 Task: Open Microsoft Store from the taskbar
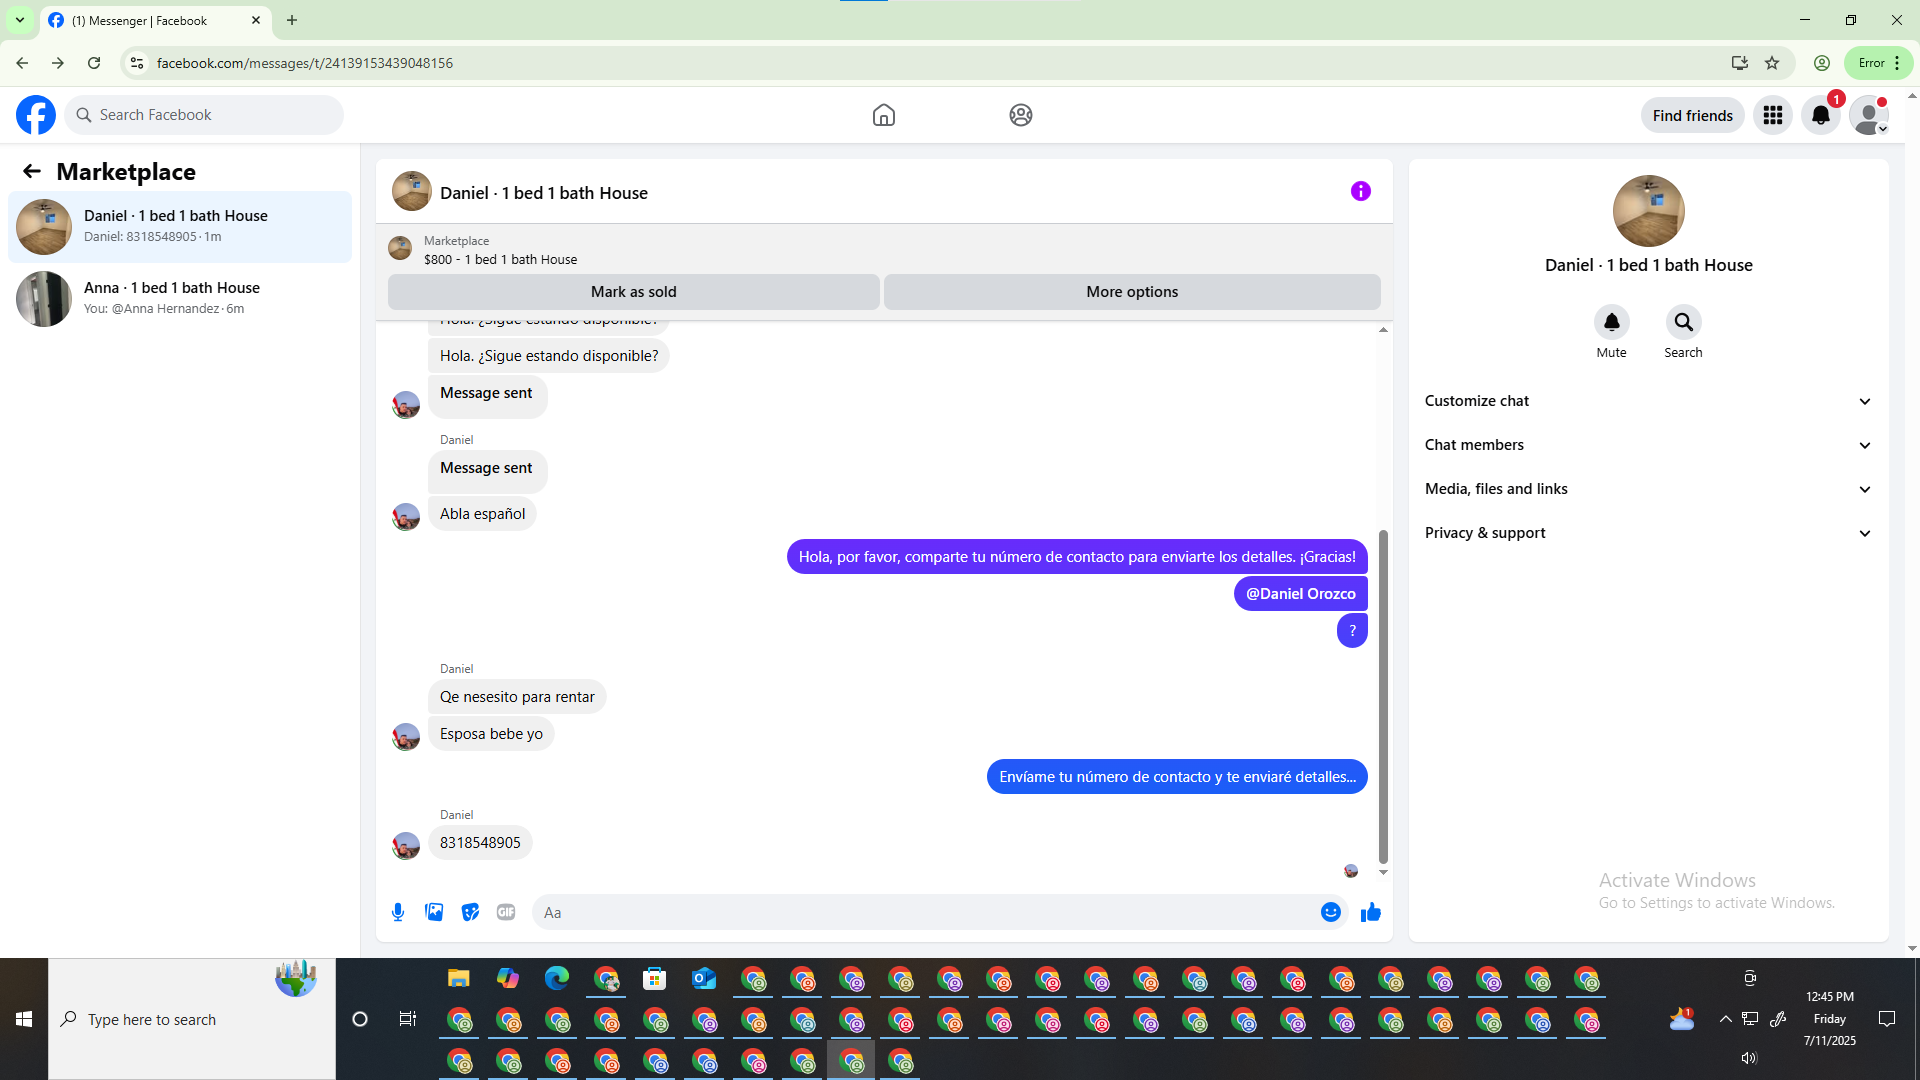(655, 979)
